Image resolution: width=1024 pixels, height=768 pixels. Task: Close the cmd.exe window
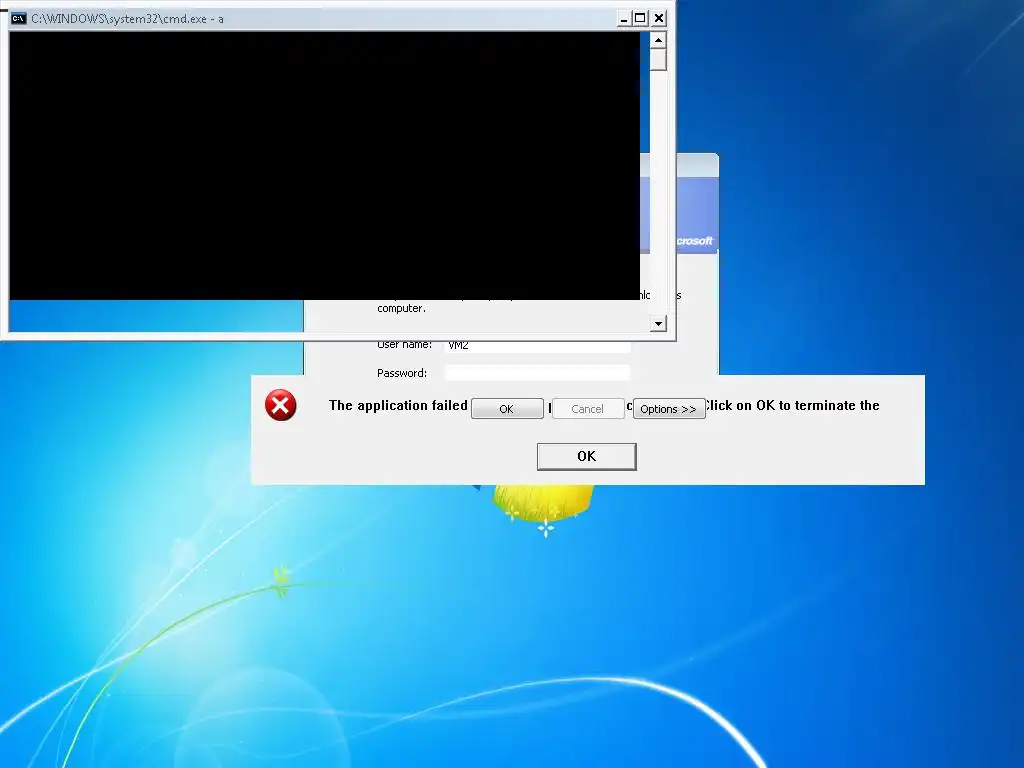pos(659,18)
